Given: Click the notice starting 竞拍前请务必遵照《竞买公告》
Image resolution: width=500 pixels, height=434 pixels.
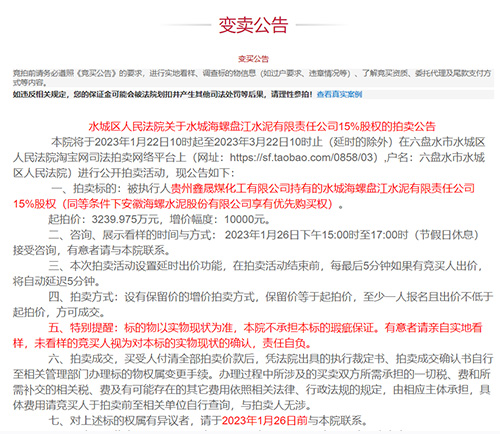Looking at the screenshot, I should (x=252, y=77).
